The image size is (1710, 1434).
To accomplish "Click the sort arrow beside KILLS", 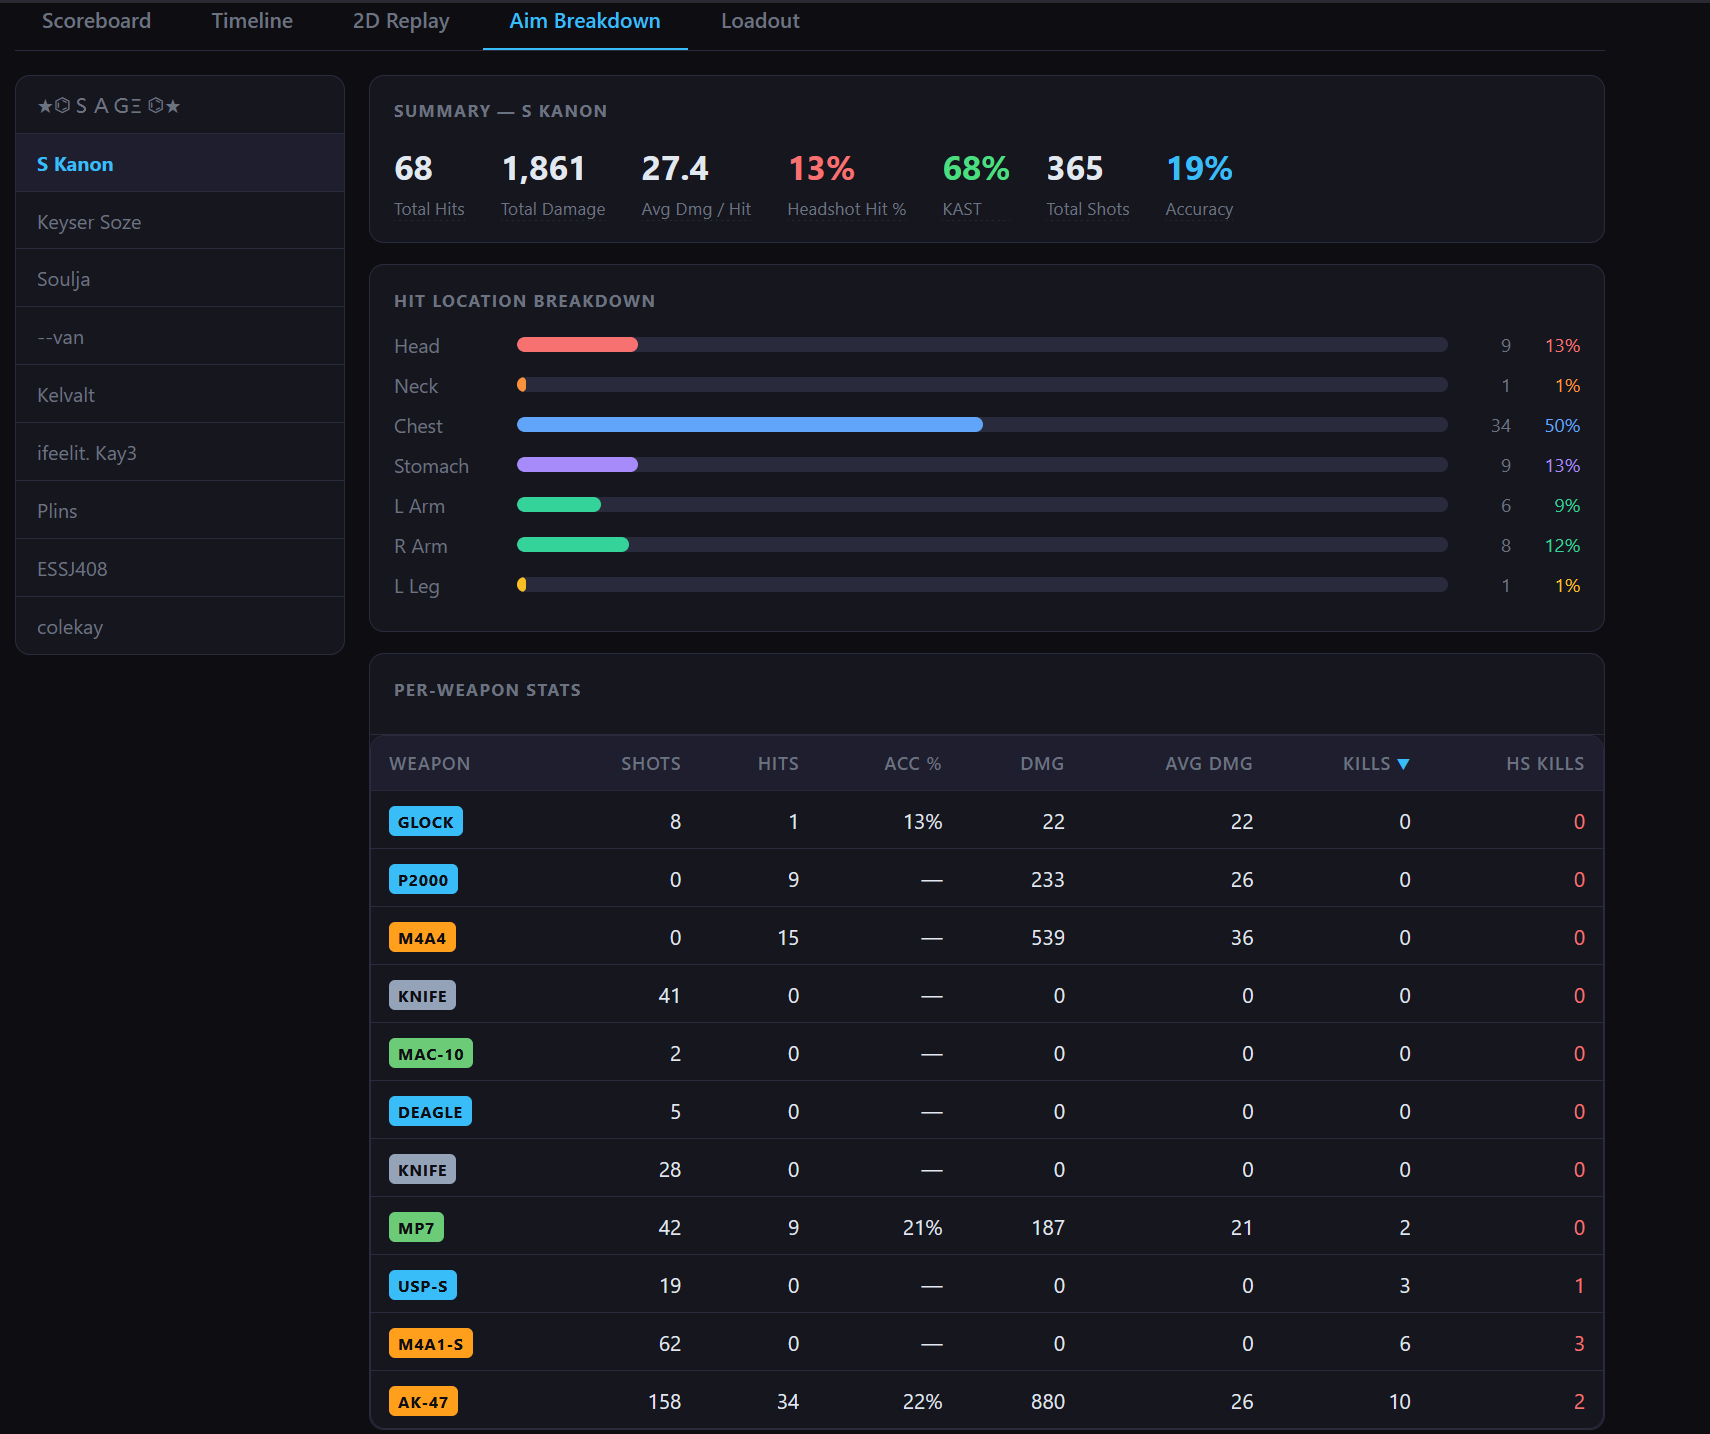I will pyautogui.click(x=1403, y=764).
